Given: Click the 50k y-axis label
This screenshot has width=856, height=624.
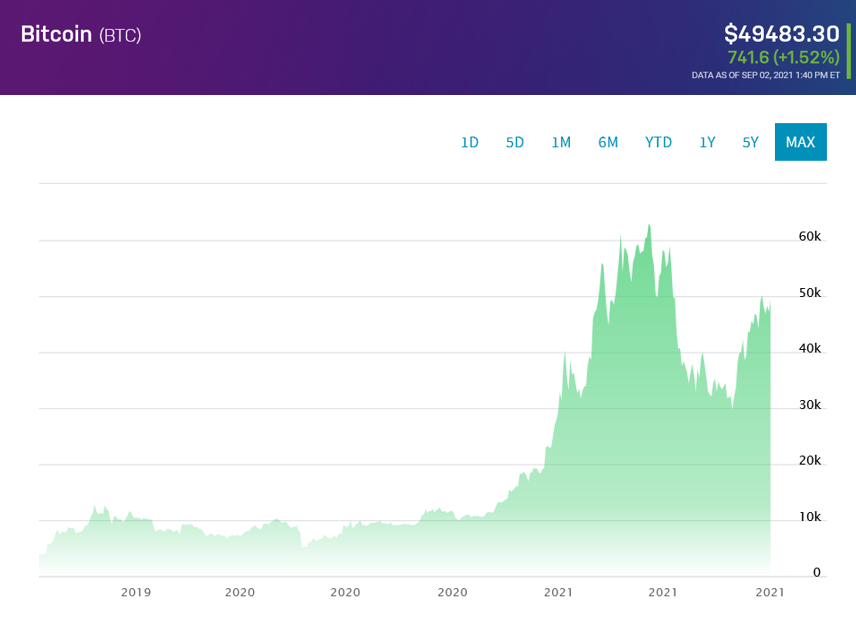Looking at the screenshot, I should point(809,293).
